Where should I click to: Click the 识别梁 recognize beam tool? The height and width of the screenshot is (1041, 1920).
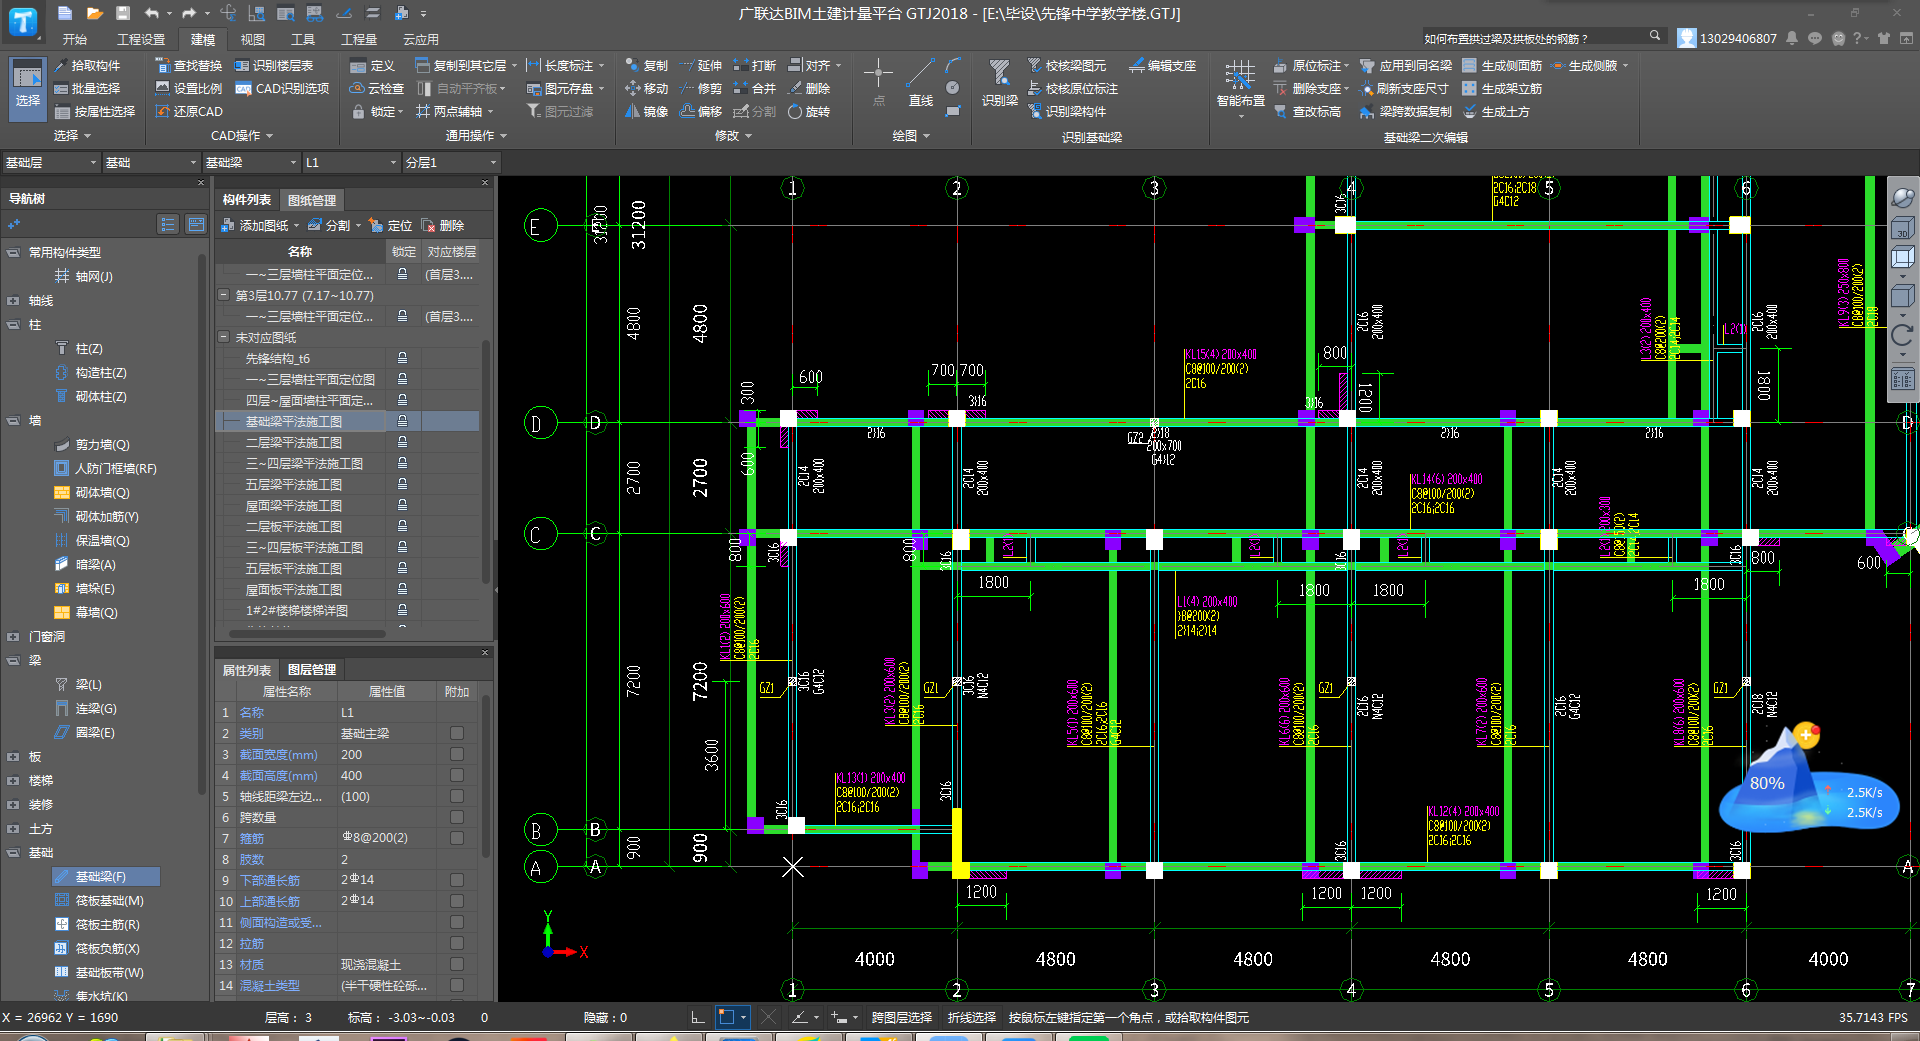[x=999, y=83]
